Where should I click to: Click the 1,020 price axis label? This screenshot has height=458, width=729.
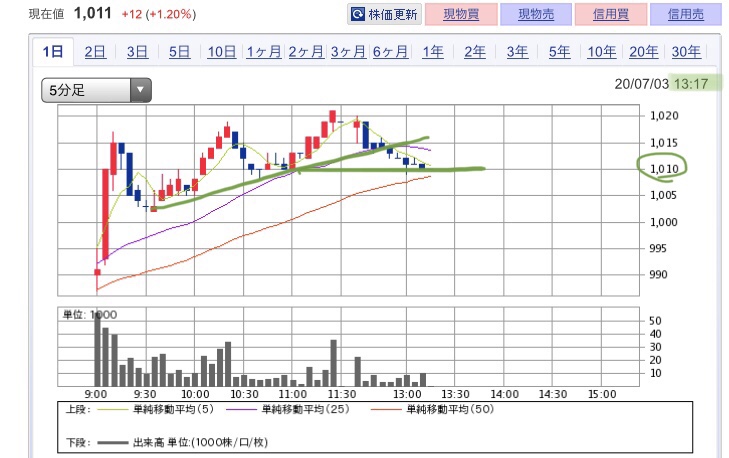pos(664,116)
